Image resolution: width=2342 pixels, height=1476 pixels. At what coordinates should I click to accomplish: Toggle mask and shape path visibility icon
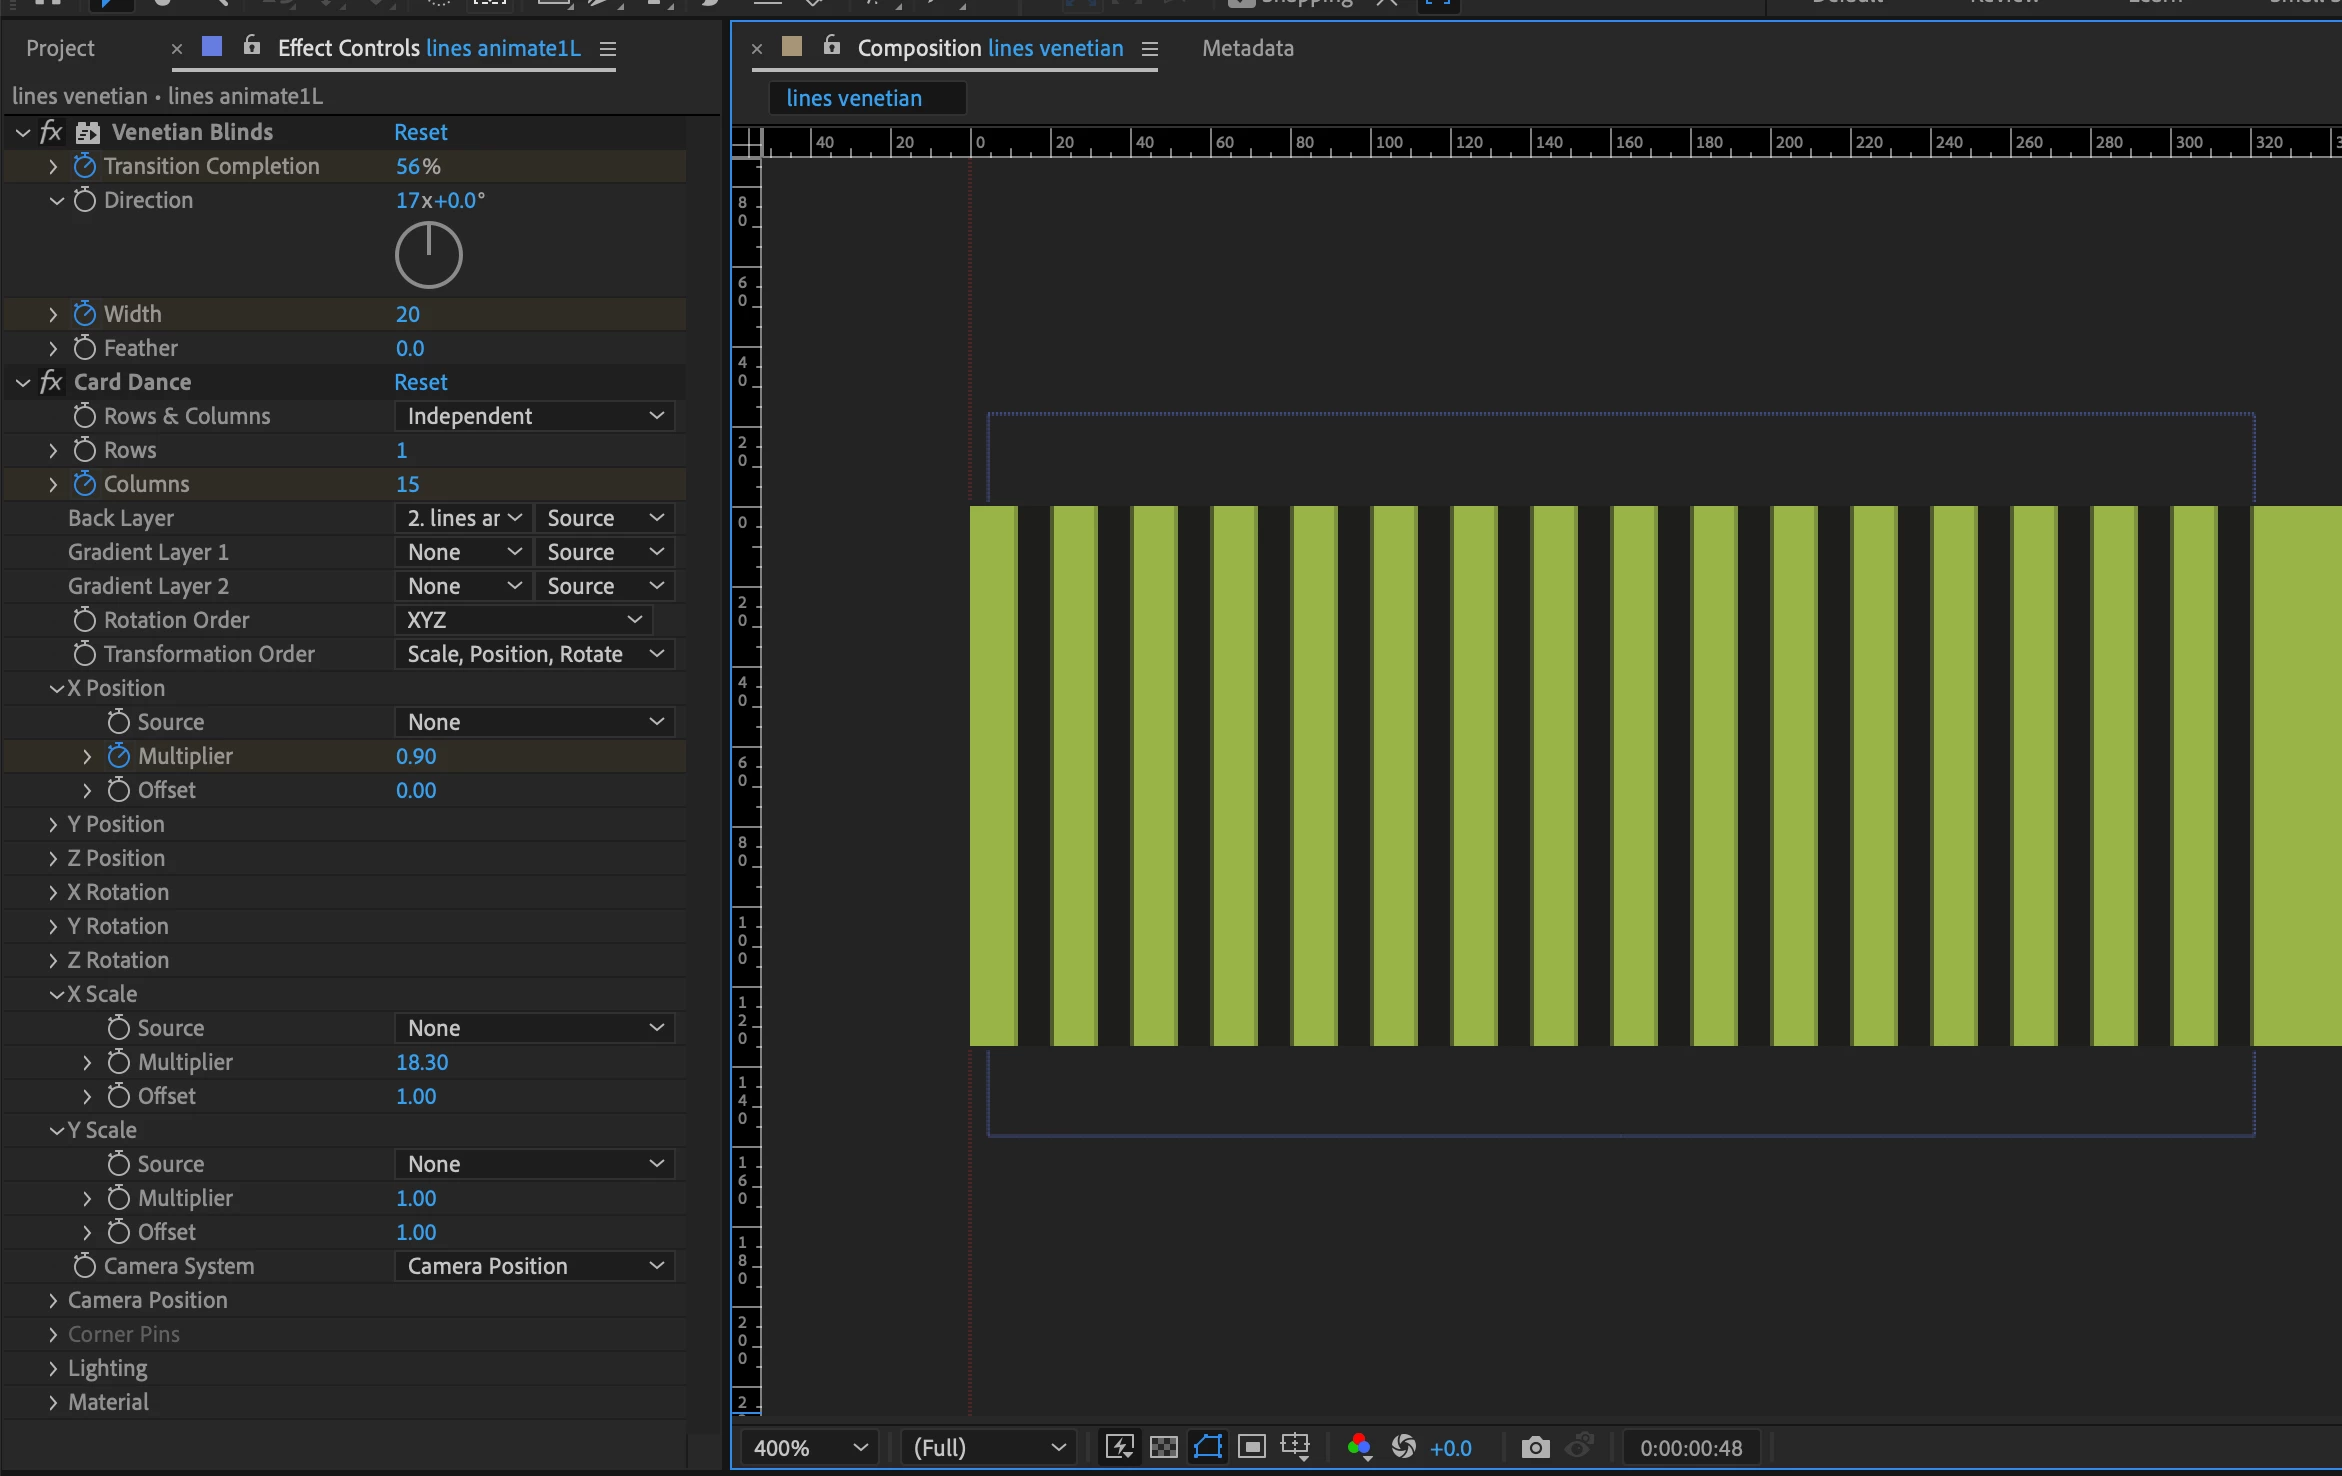(1208, 1447)
